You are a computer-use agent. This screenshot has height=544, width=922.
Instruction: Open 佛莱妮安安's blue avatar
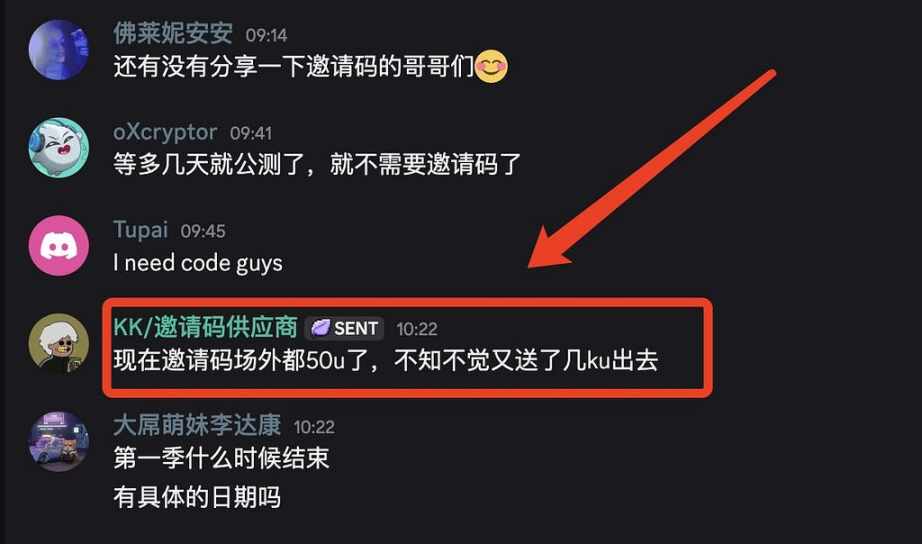(59, 50)
